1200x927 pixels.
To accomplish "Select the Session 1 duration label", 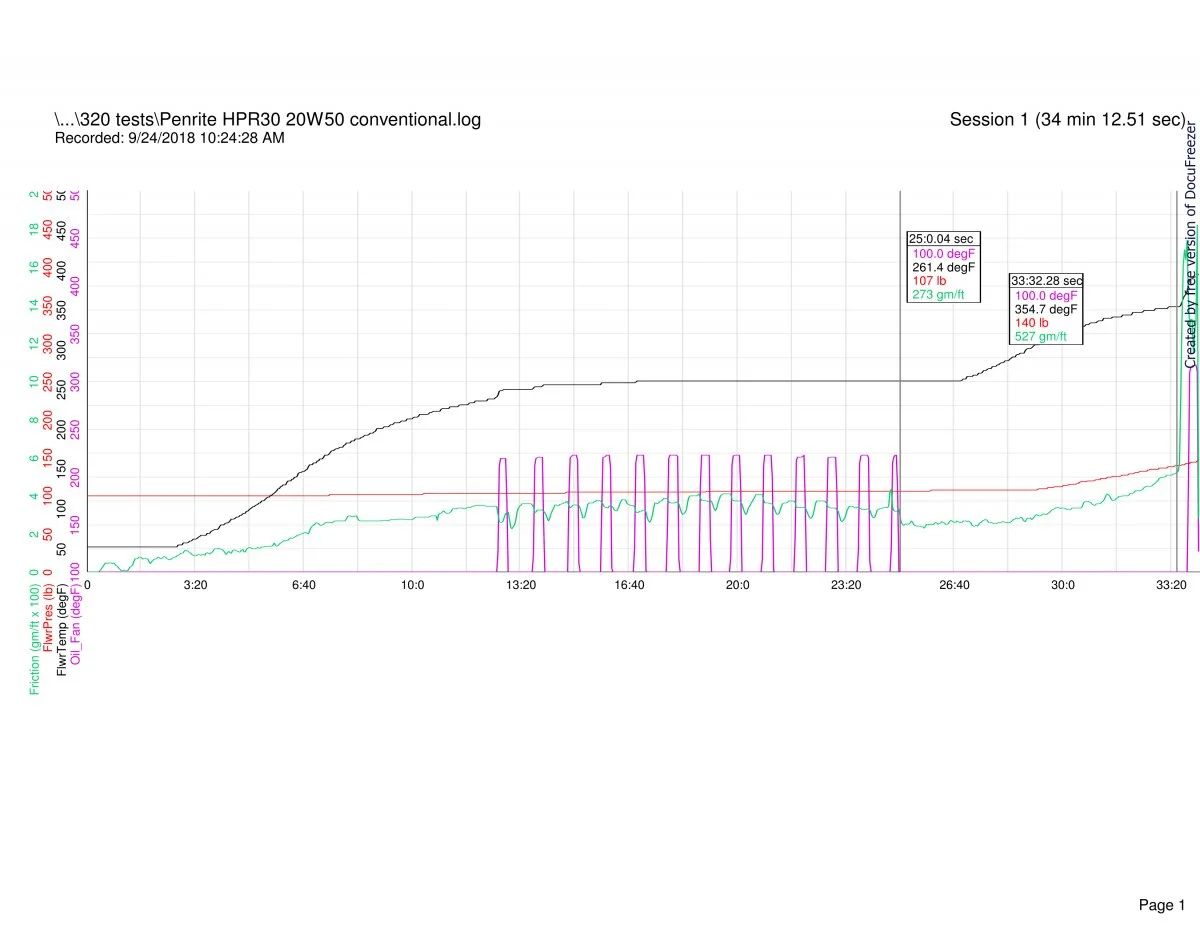I will click(x=1067, y=120).
